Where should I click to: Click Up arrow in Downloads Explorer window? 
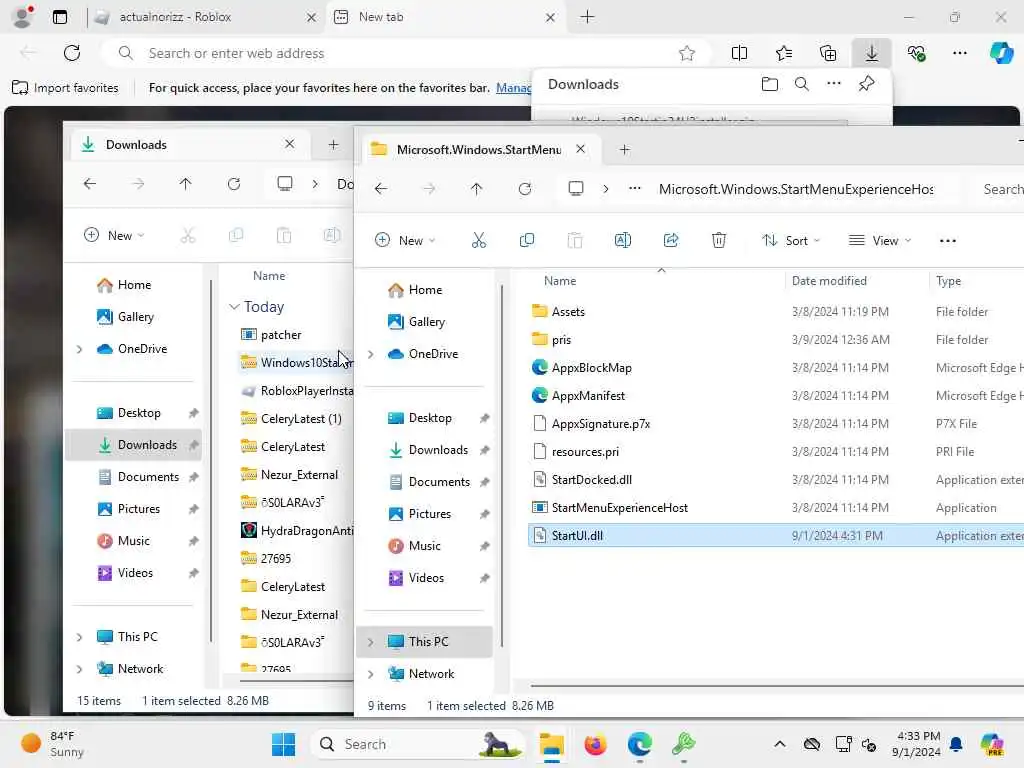(x=185, y=184)
